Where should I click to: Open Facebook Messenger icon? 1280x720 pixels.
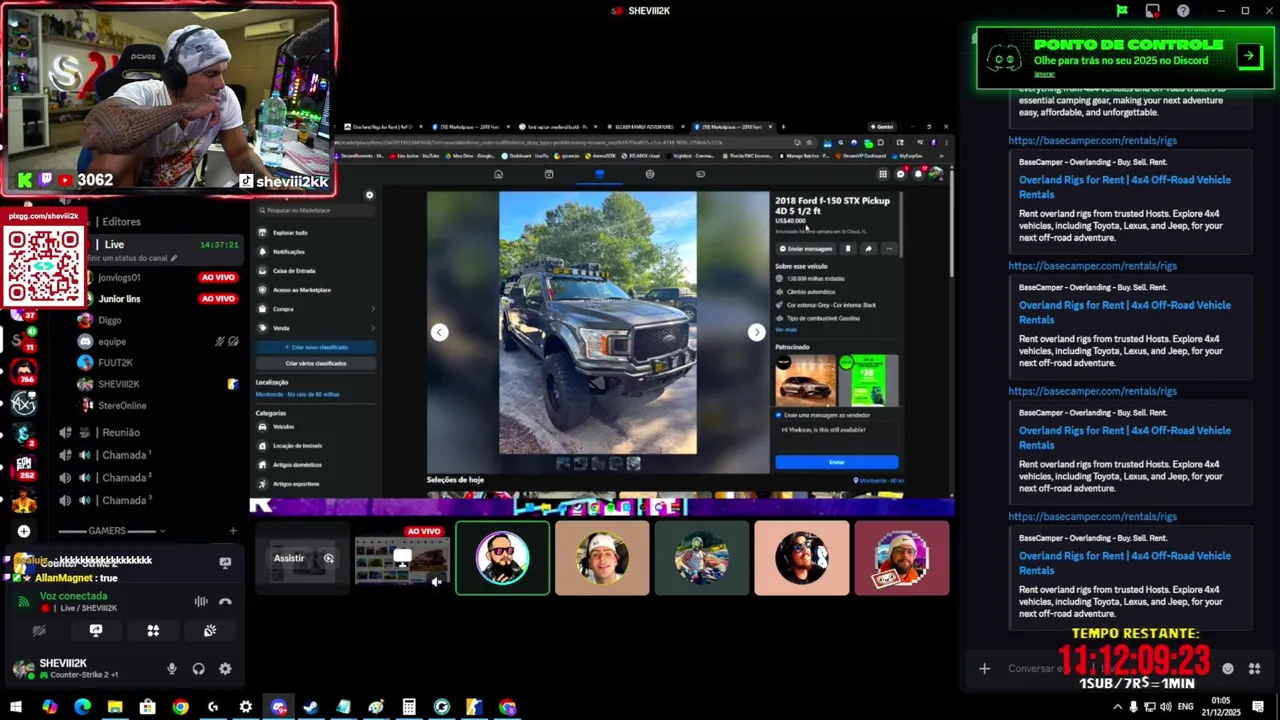[900, 174]
